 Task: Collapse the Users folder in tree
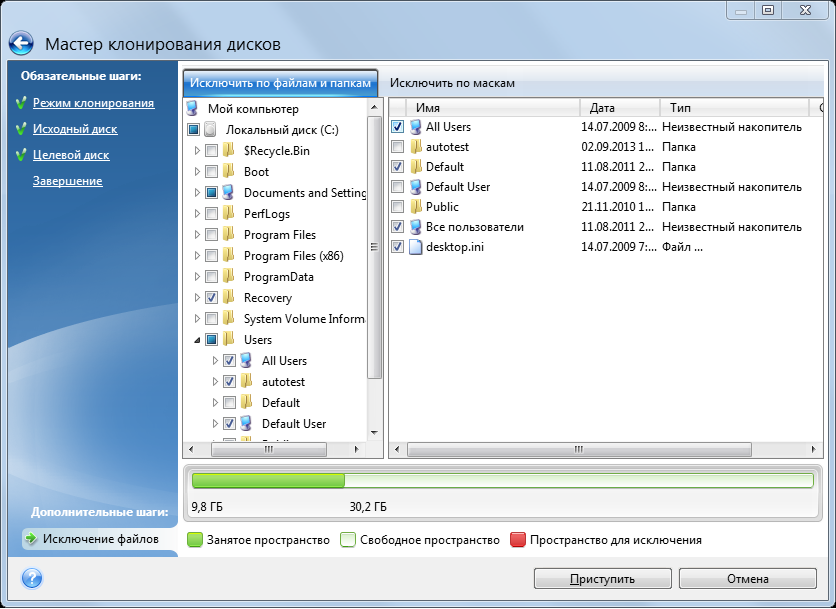(x=196, y=340)
